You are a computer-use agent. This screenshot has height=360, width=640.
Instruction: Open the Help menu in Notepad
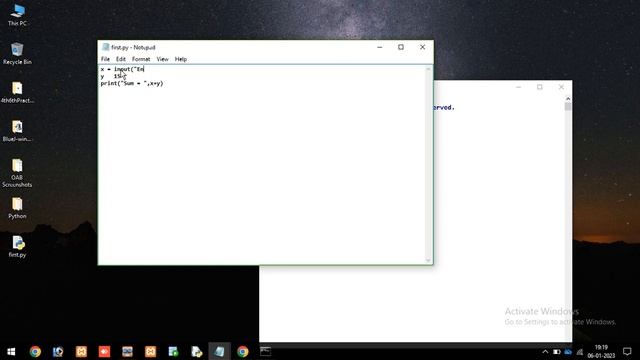click(181, 59)
